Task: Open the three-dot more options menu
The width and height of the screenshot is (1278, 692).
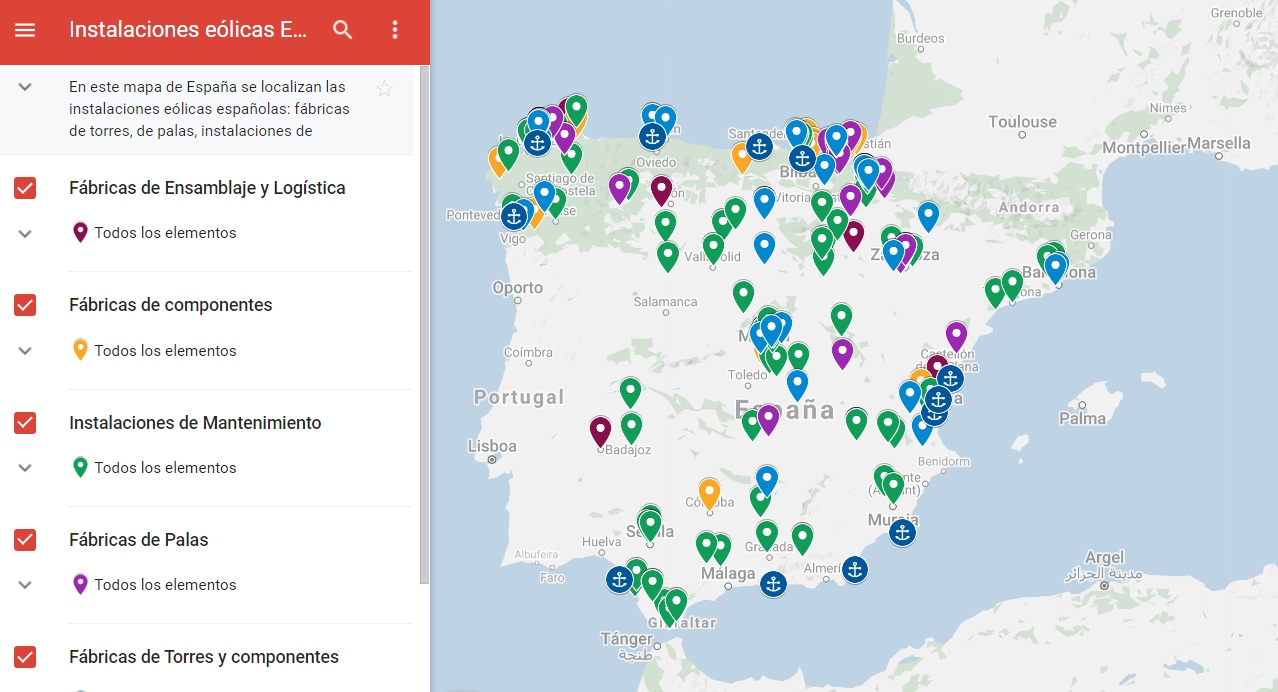Action: (x=395, y=30)
